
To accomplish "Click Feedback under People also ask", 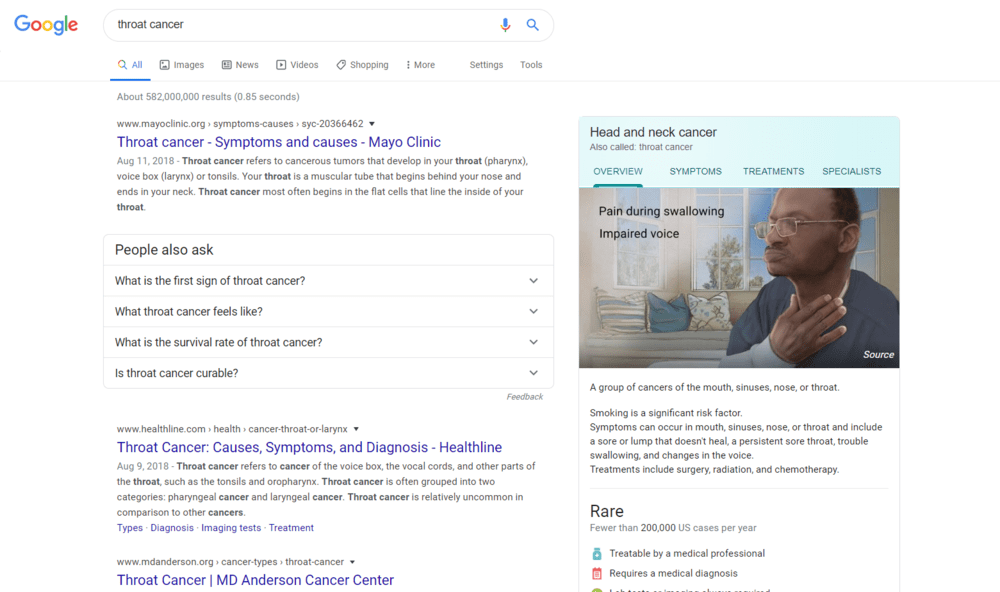I will (525, 397).
